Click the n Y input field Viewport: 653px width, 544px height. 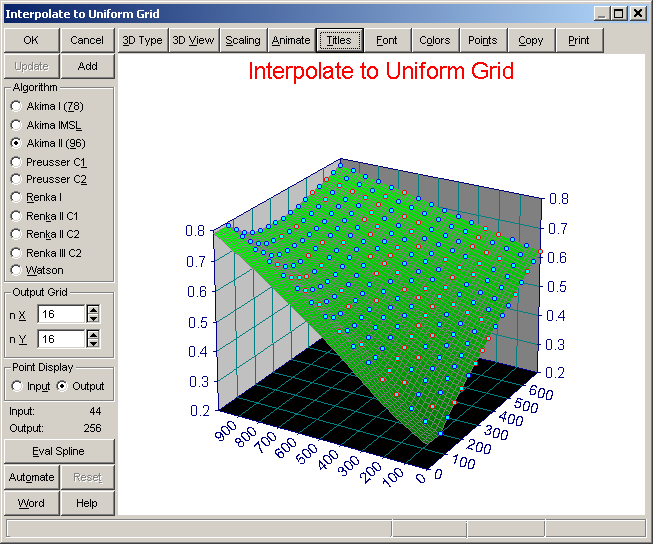pos(61,339)
